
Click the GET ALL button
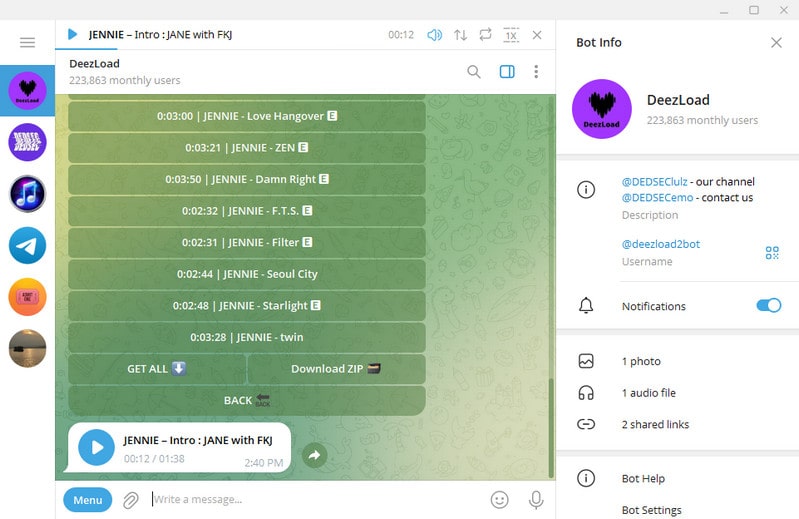pyautogui.click(x=157, y=369)
